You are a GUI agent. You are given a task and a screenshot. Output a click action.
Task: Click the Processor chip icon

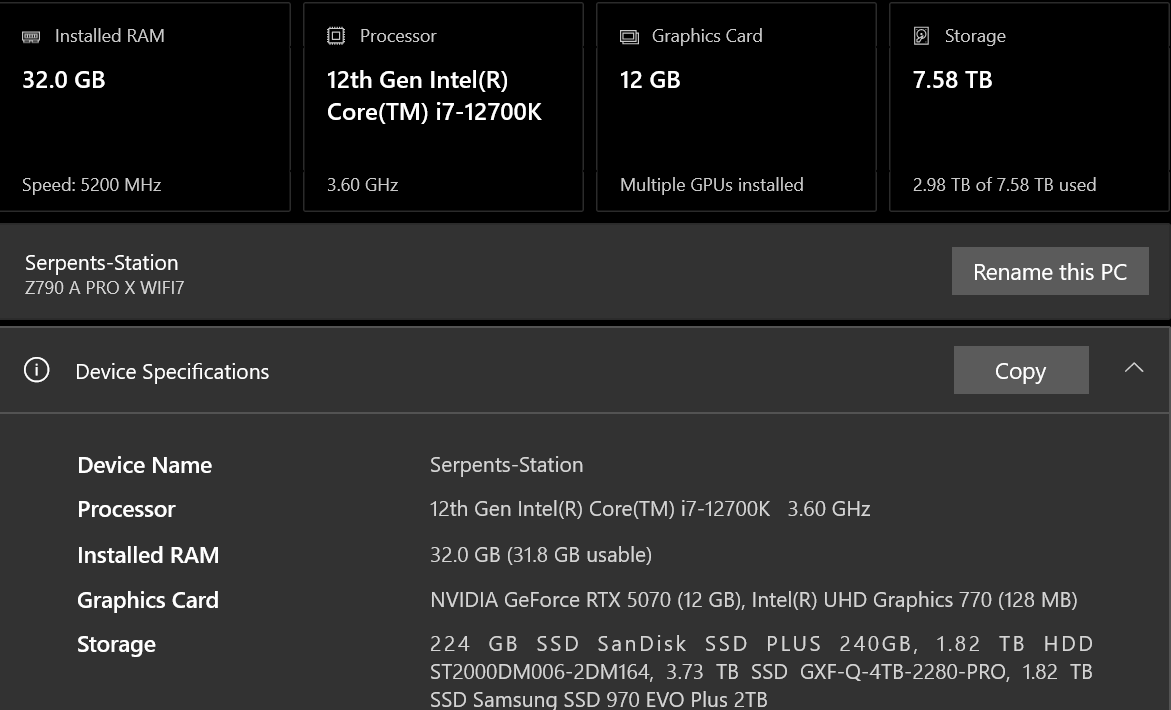pos(336,36)
